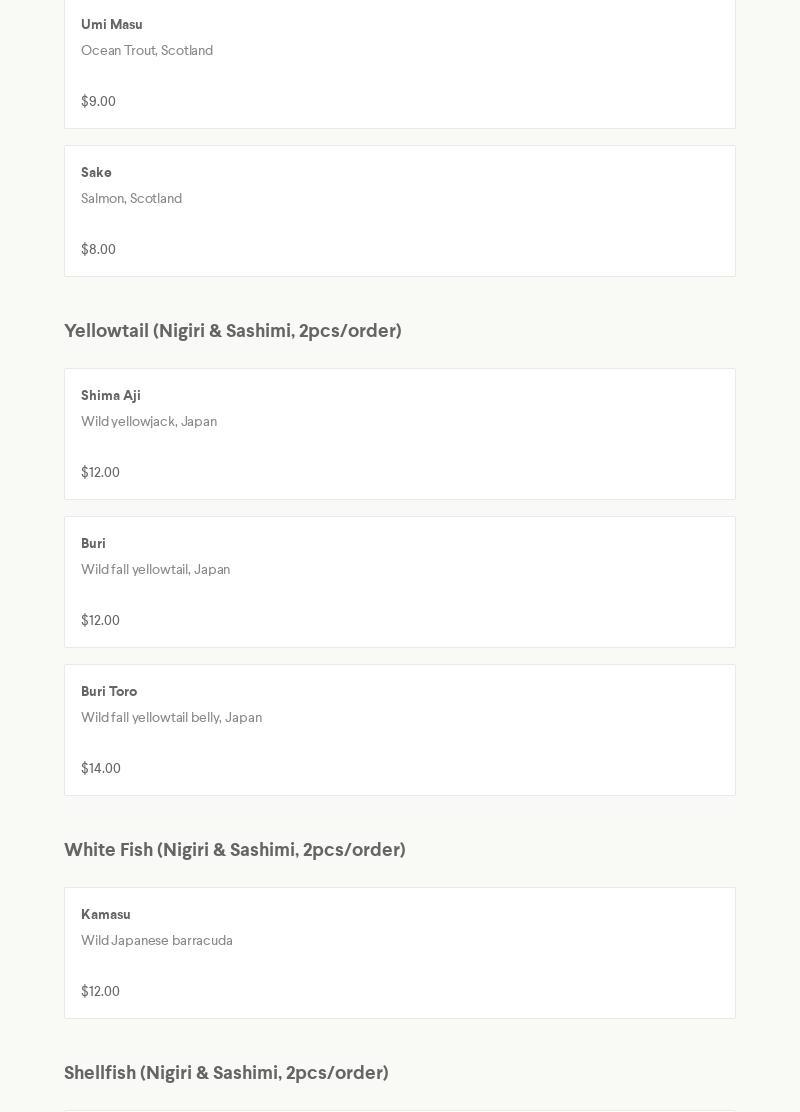Click the Yellowtail section heading

[233, 331]
